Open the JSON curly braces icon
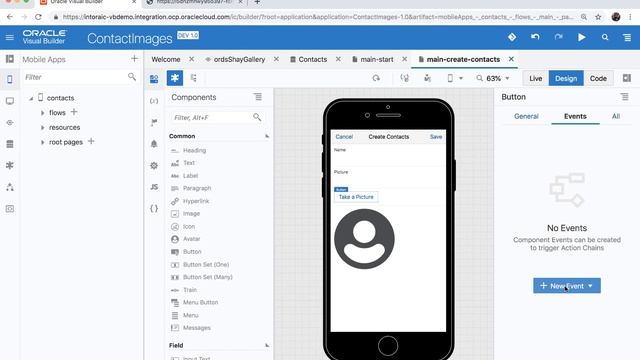640x360 pixels. [154, 209]
